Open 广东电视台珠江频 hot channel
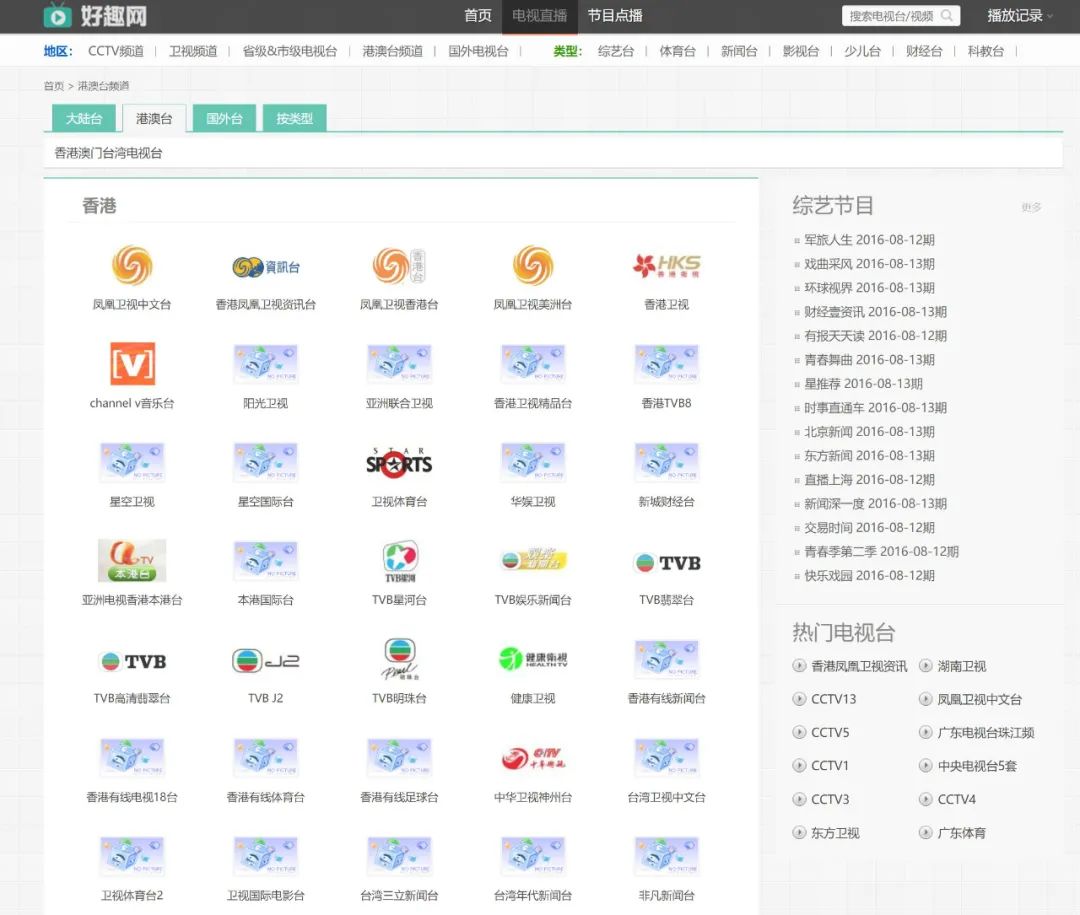Screen dimensions: 1080x915 pos(986,732)
